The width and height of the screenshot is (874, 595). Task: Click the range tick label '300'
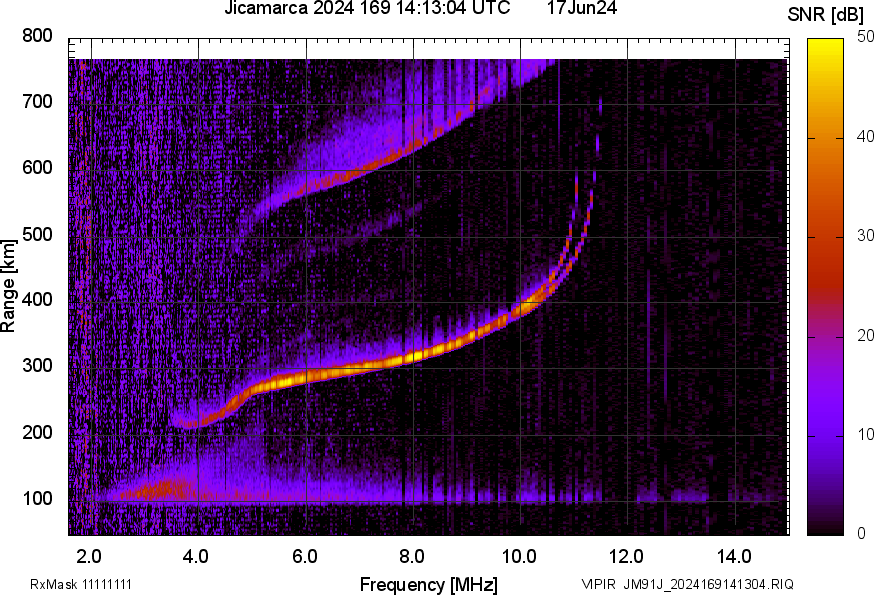37,366
